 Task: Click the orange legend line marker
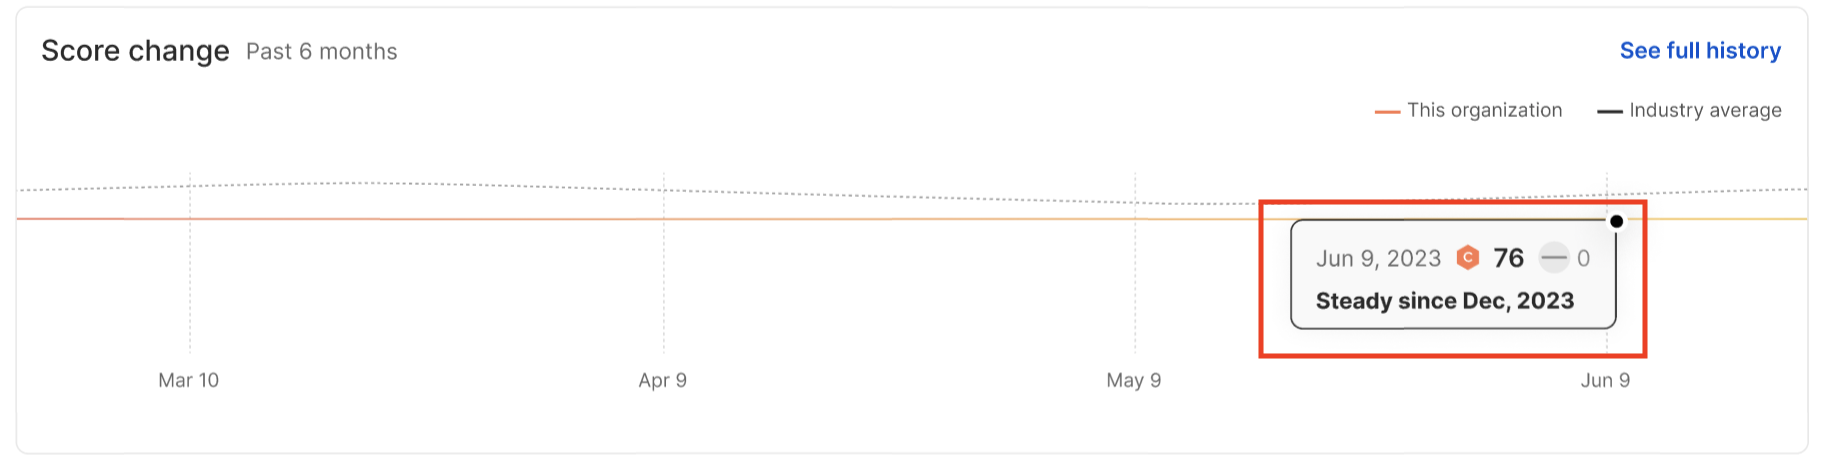tap(1387, 112)
